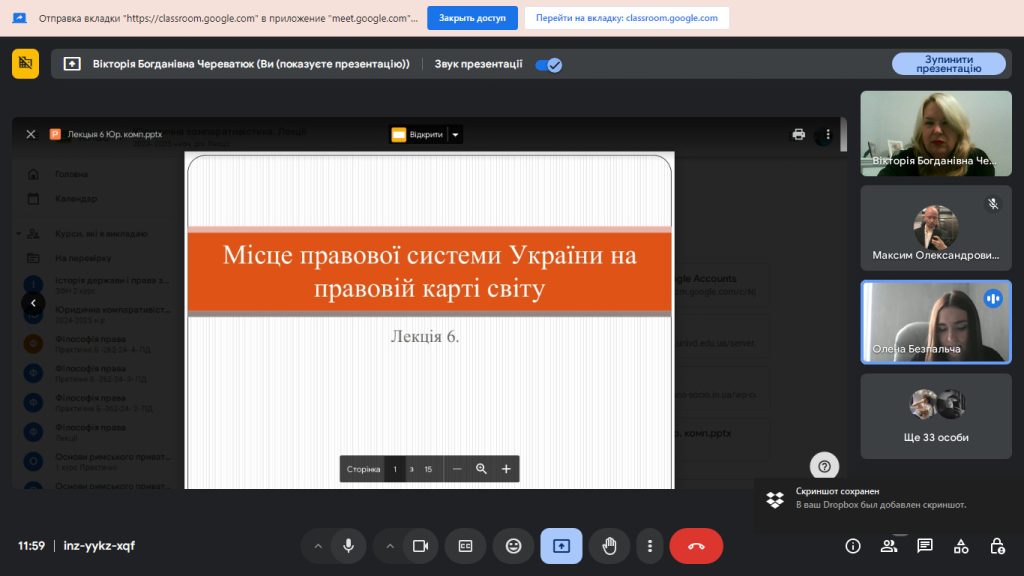The width and height of the screenshot is (1024, 576).
Task: Open the three-dot more options menu
Action: tap(650, 546)
